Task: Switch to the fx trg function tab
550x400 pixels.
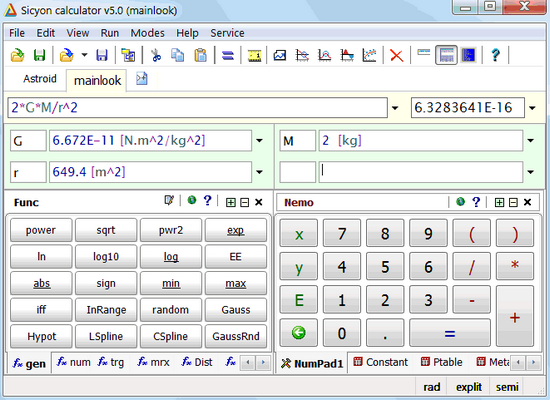Action: pos(111,362)
